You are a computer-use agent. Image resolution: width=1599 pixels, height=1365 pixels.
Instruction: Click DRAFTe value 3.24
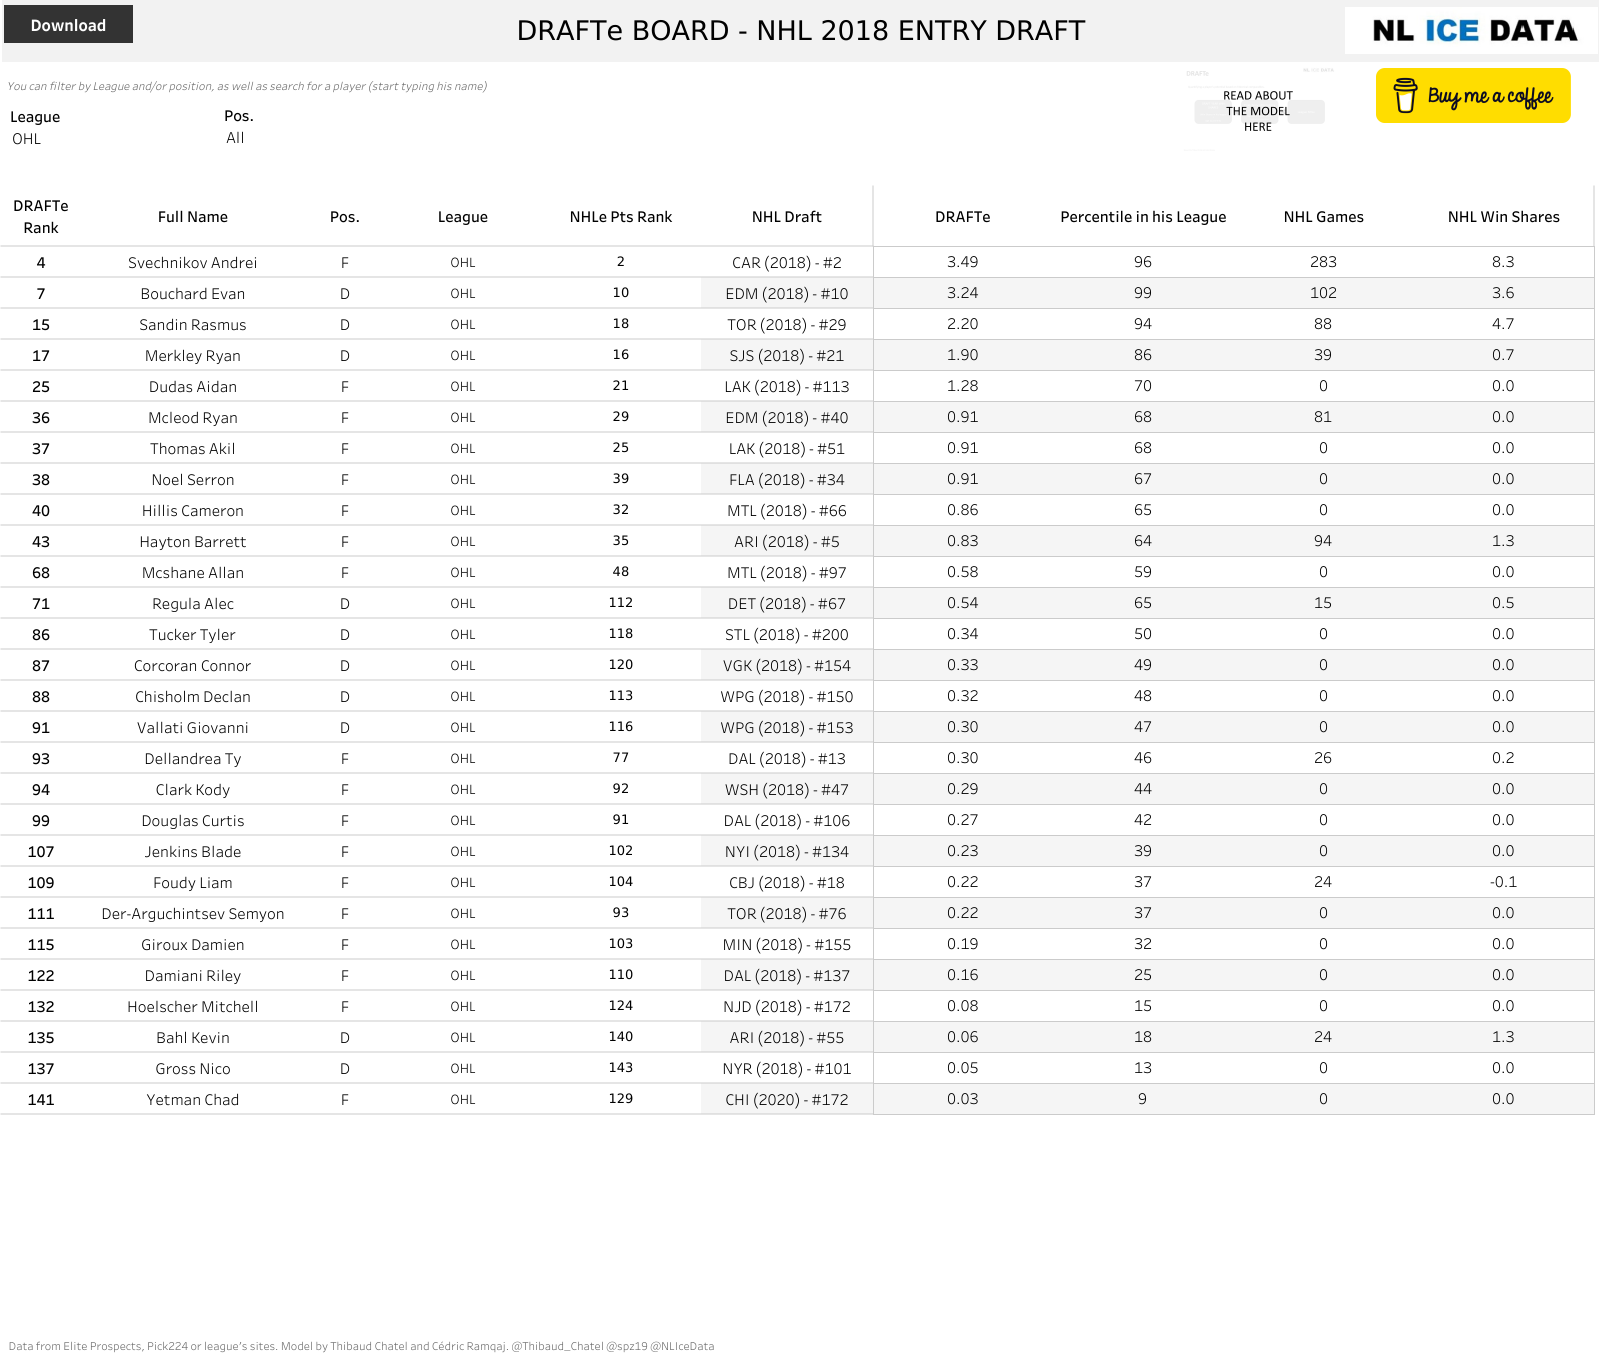(x=963, y=293)
